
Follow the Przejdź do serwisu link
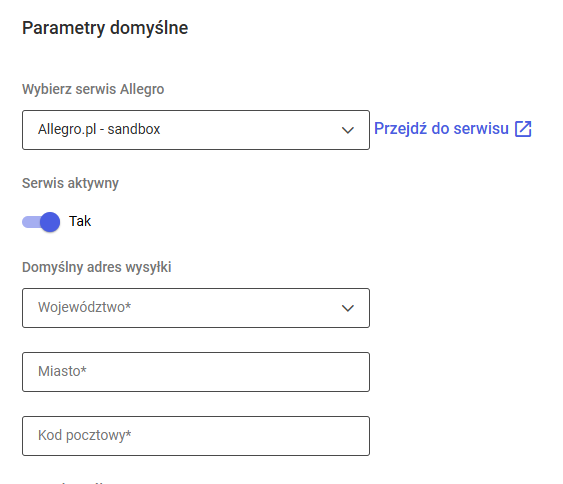pyautogui.click(x=441, y=129)
